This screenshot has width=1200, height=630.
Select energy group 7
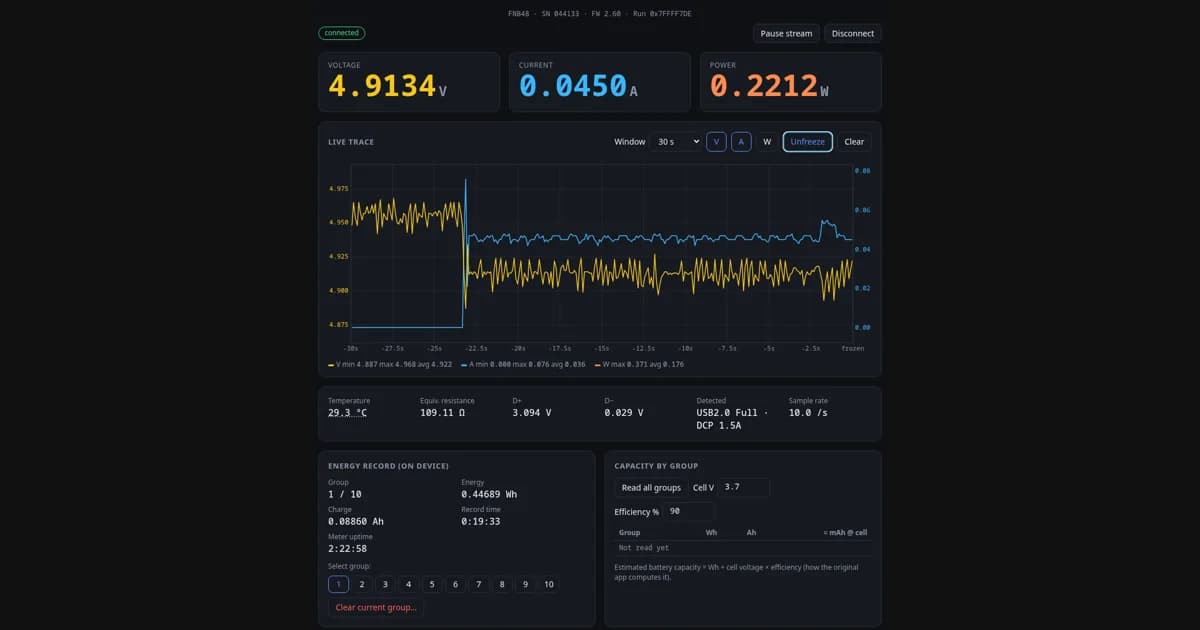pyautogui.click(x=478, y=584)
